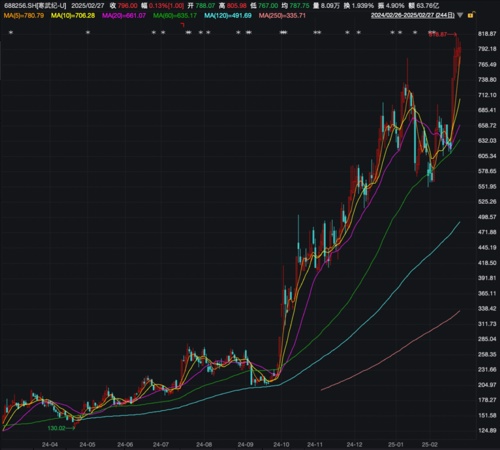Open the date range dropdown triangle
The height and width of the screenshot is (450, 500).
point(460,15)
